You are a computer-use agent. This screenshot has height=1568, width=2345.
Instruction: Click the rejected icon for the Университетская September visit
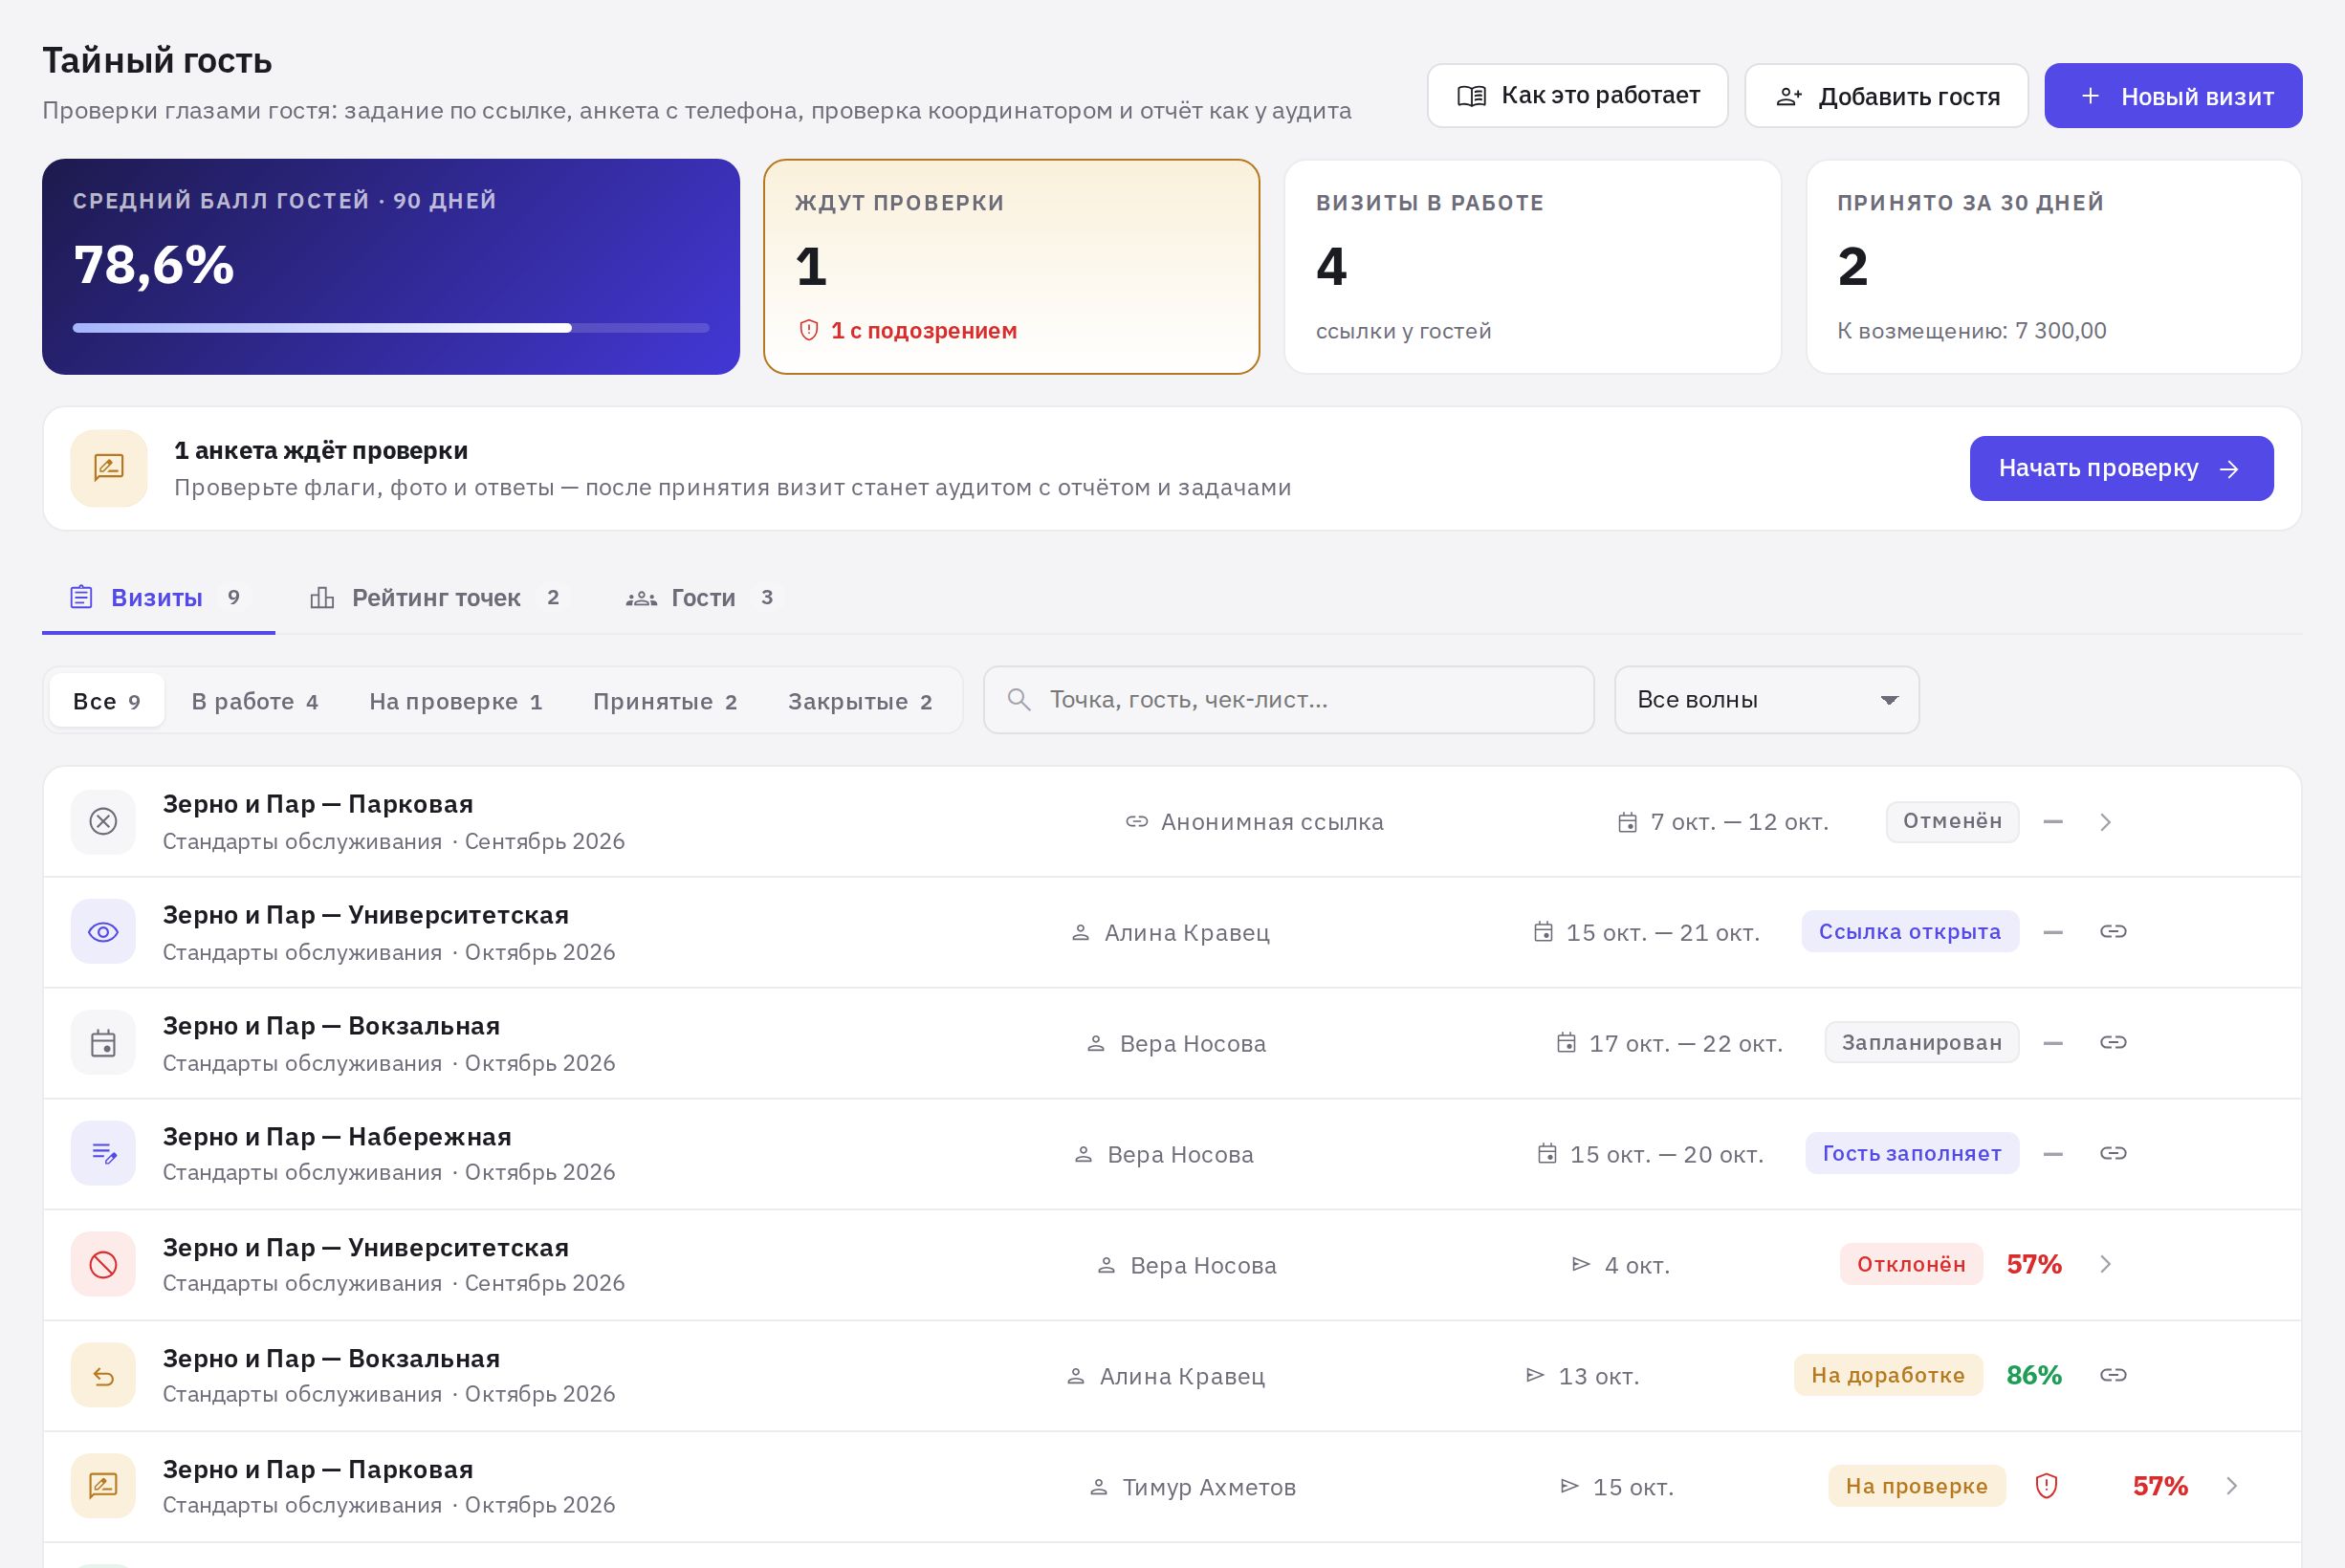(103, 1264)
